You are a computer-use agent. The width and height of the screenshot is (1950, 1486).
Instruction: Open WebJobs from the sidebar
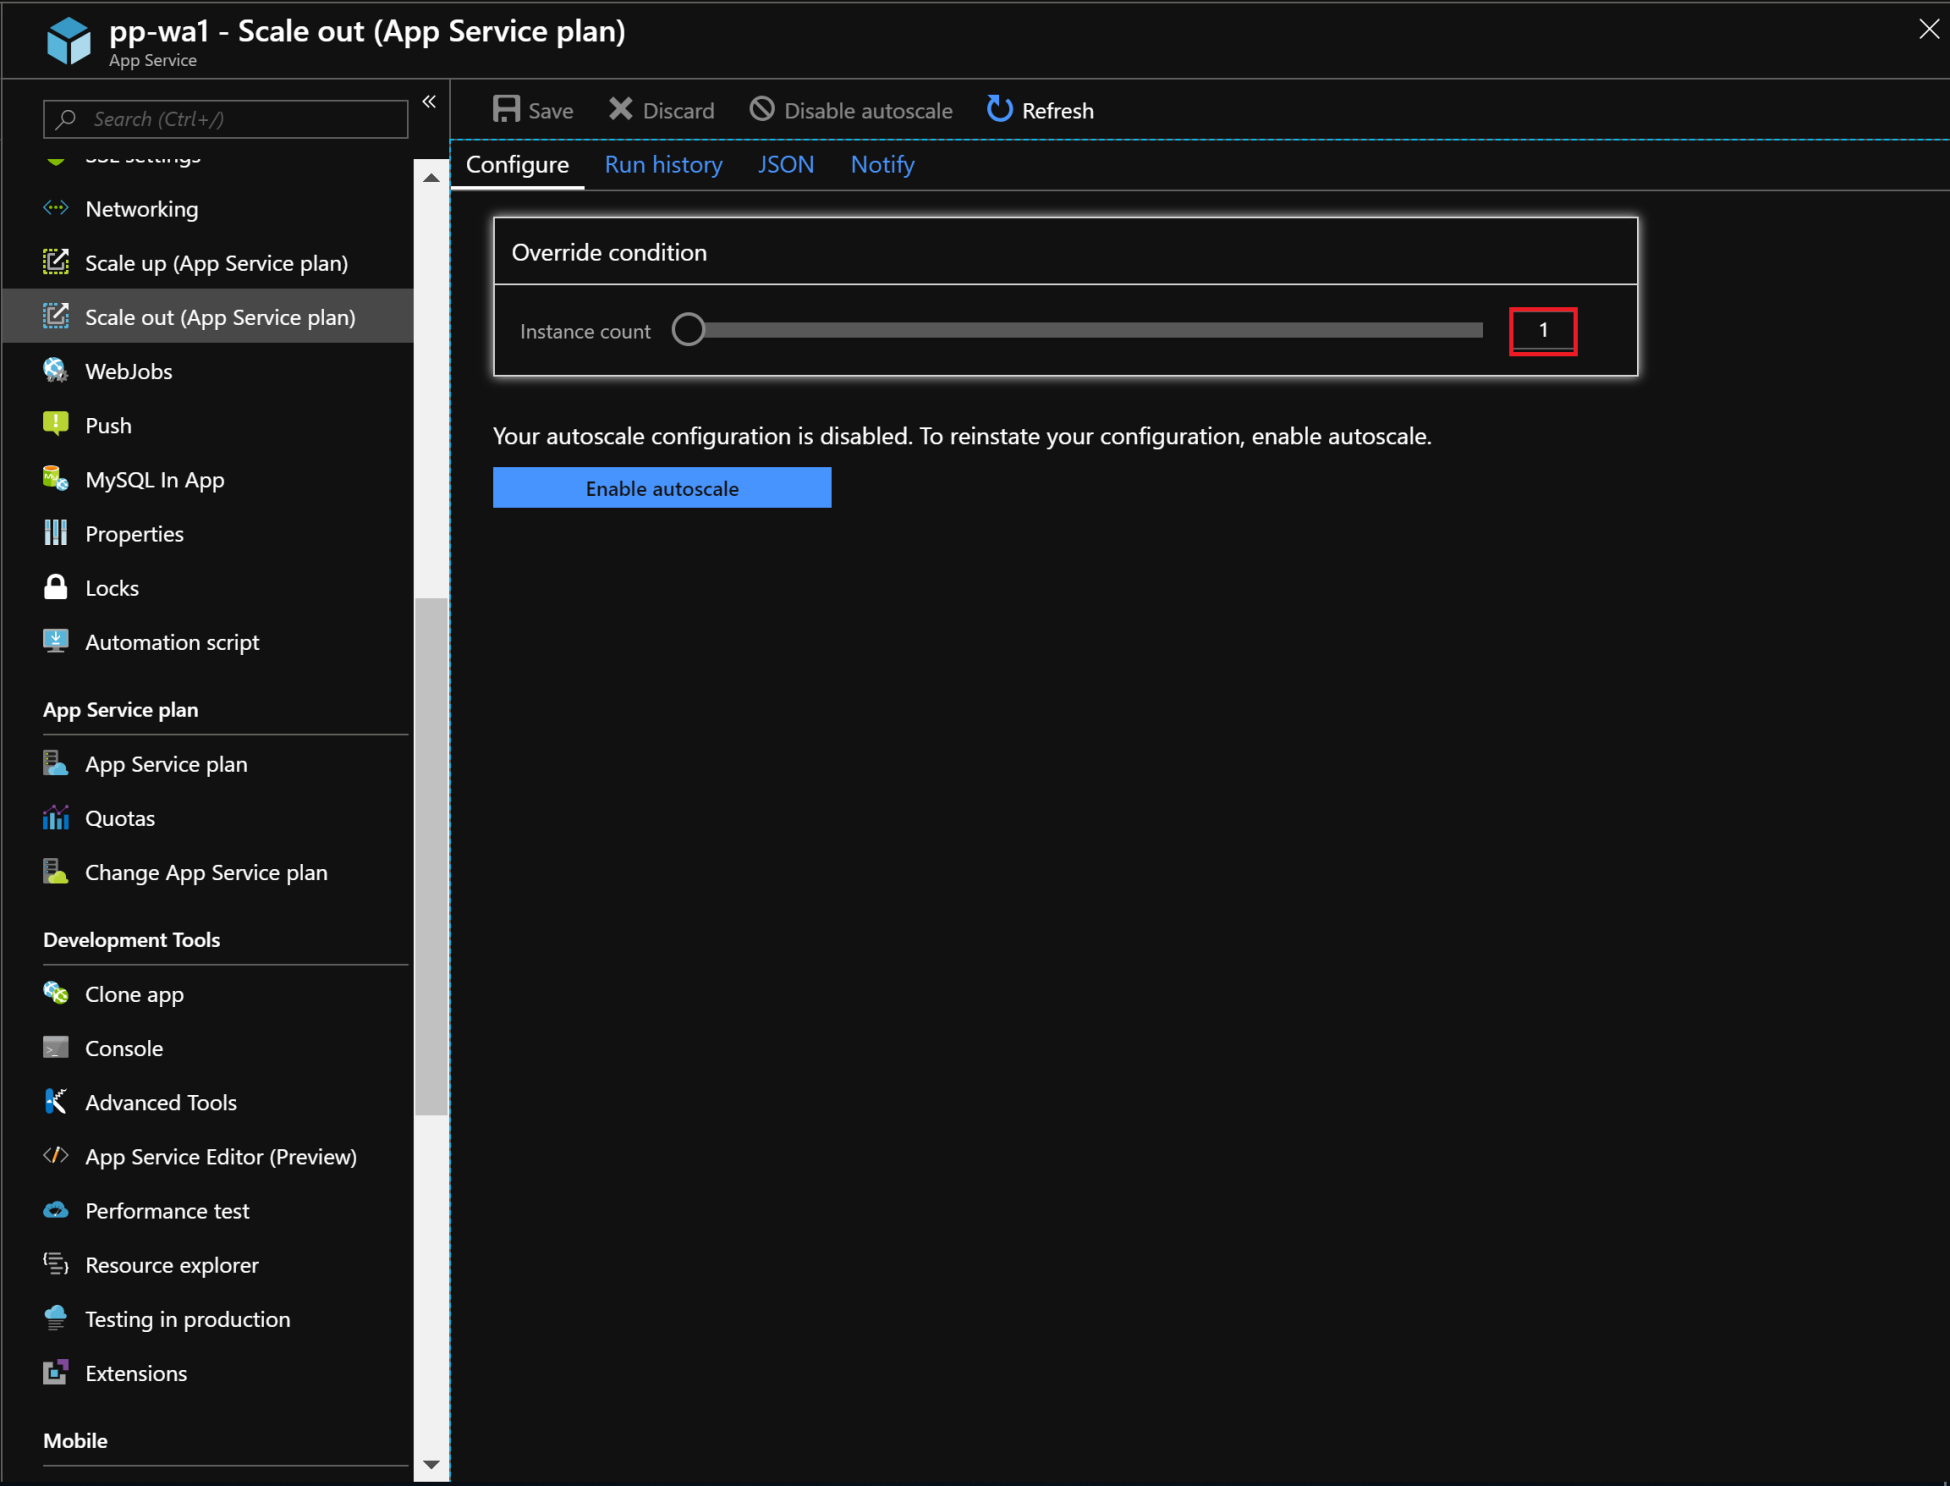pos(128,371)
